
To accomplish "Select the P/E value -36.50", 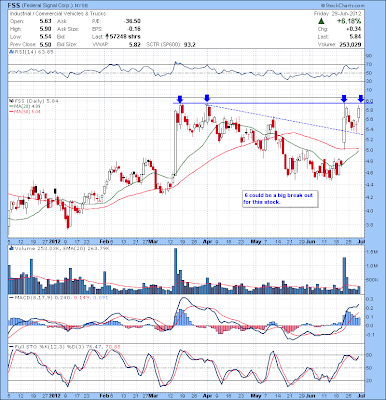I will click(132, 21).
